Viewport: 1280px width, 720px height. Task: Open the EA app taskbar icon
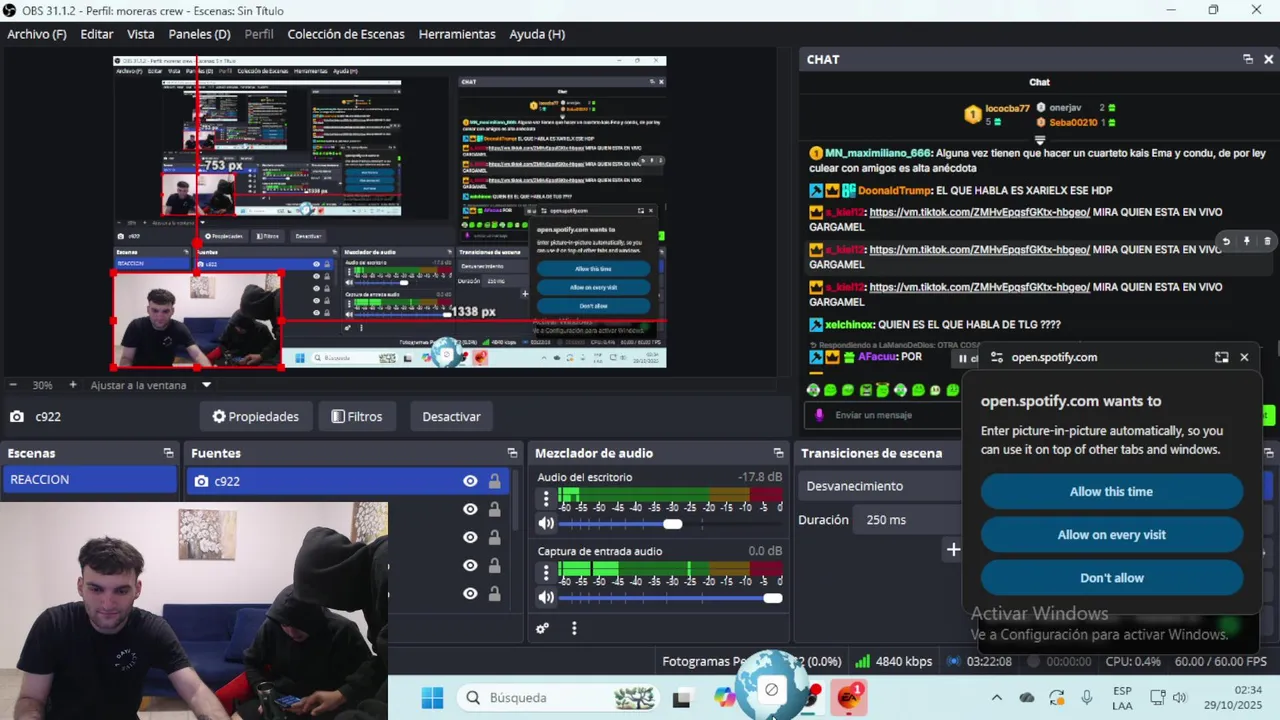pos(849,697)
